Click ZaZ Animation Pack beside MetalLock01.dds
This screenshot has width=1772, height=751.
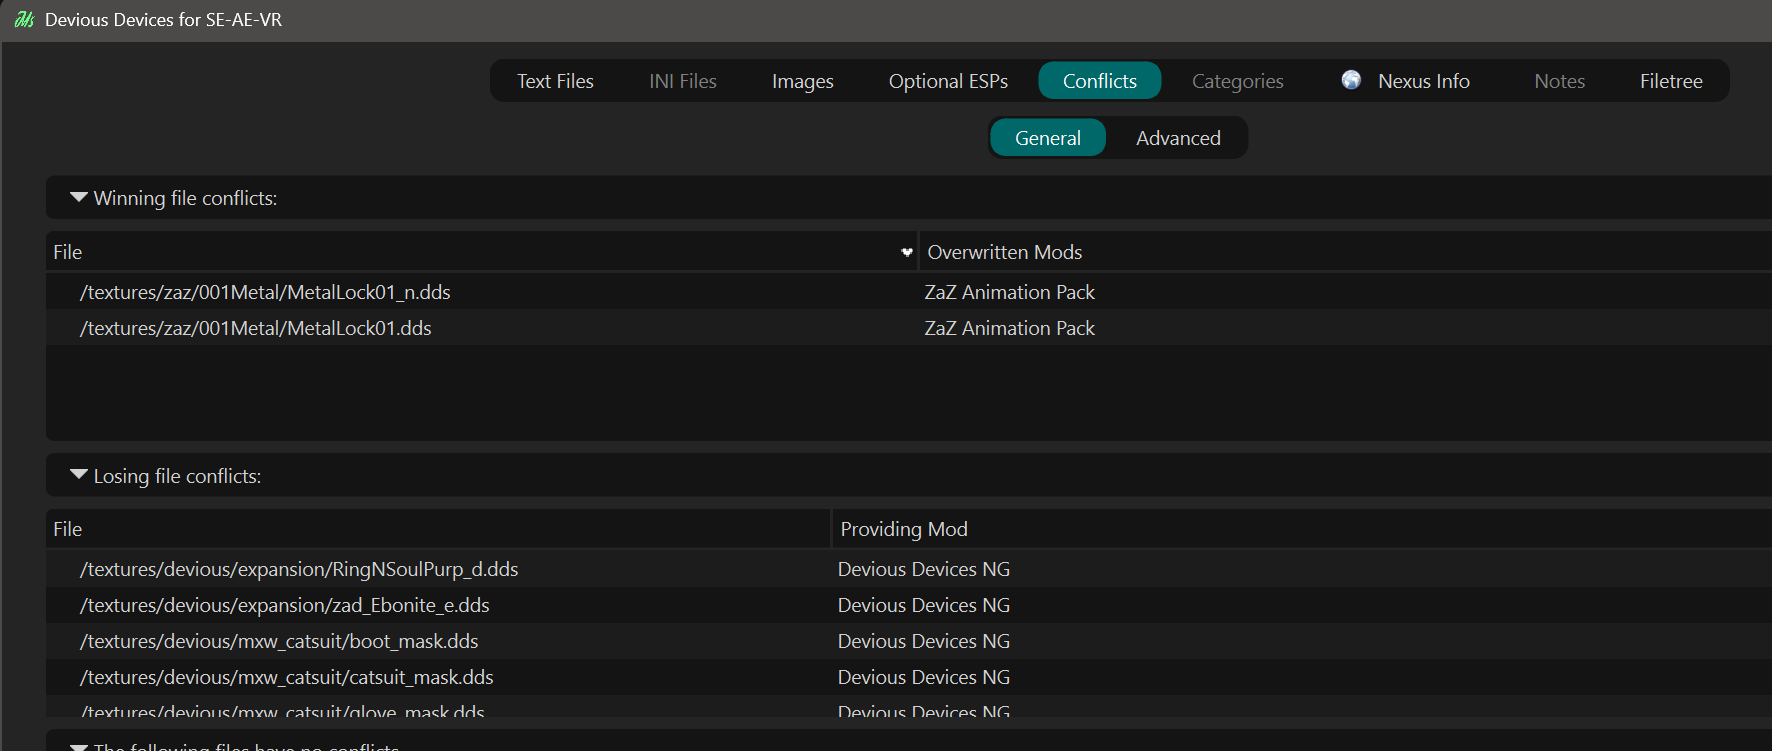coord(1009,328)
